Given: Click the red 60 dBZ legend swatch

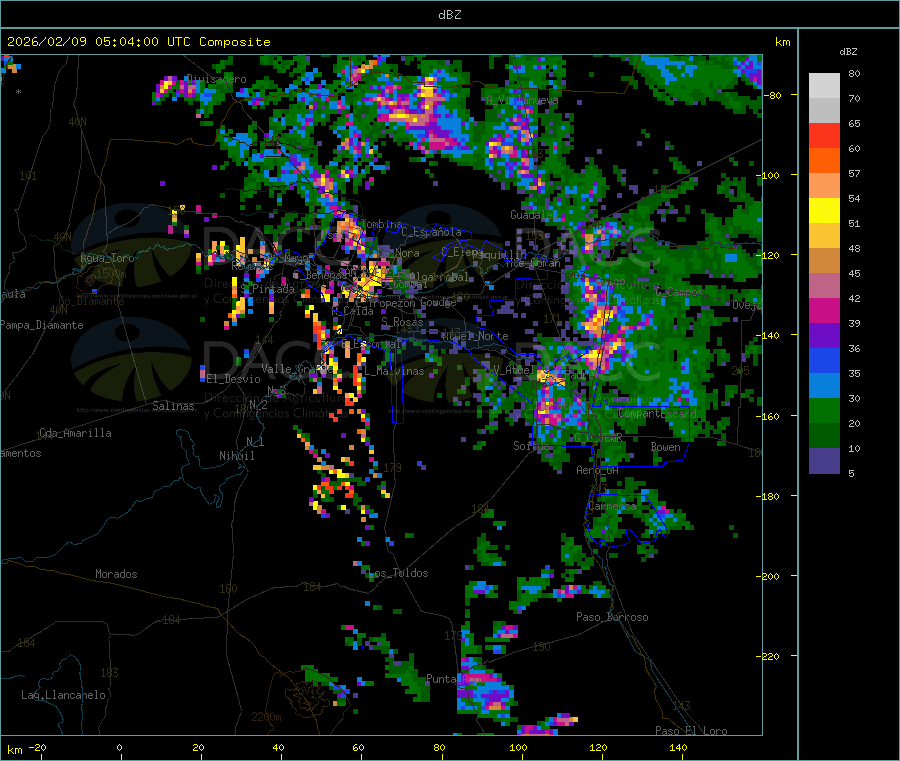Looking at the screenshot, I should pyautogui.click(x=824, y=135).
